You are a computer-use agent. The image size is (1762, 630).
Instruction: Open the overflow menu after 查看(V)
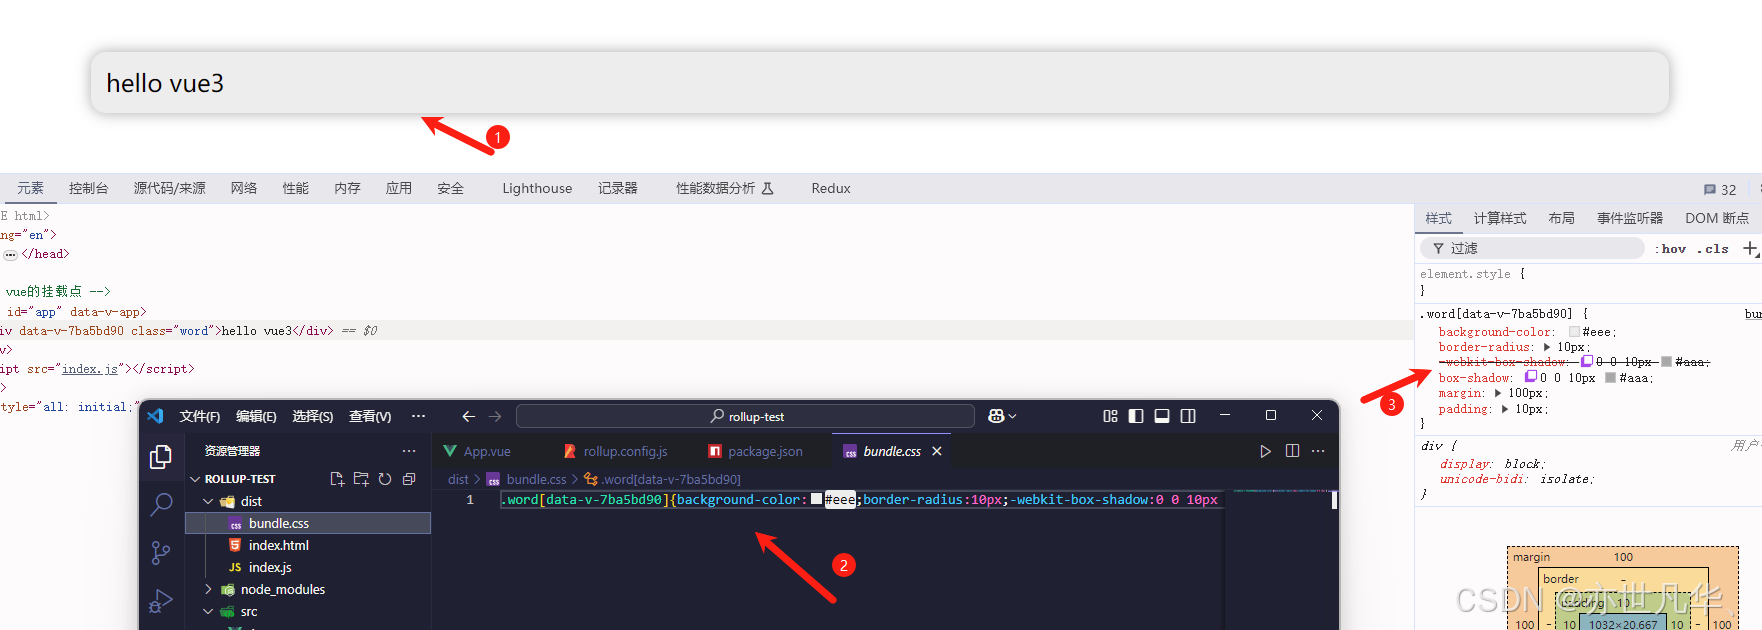click(x=418, y=416)
